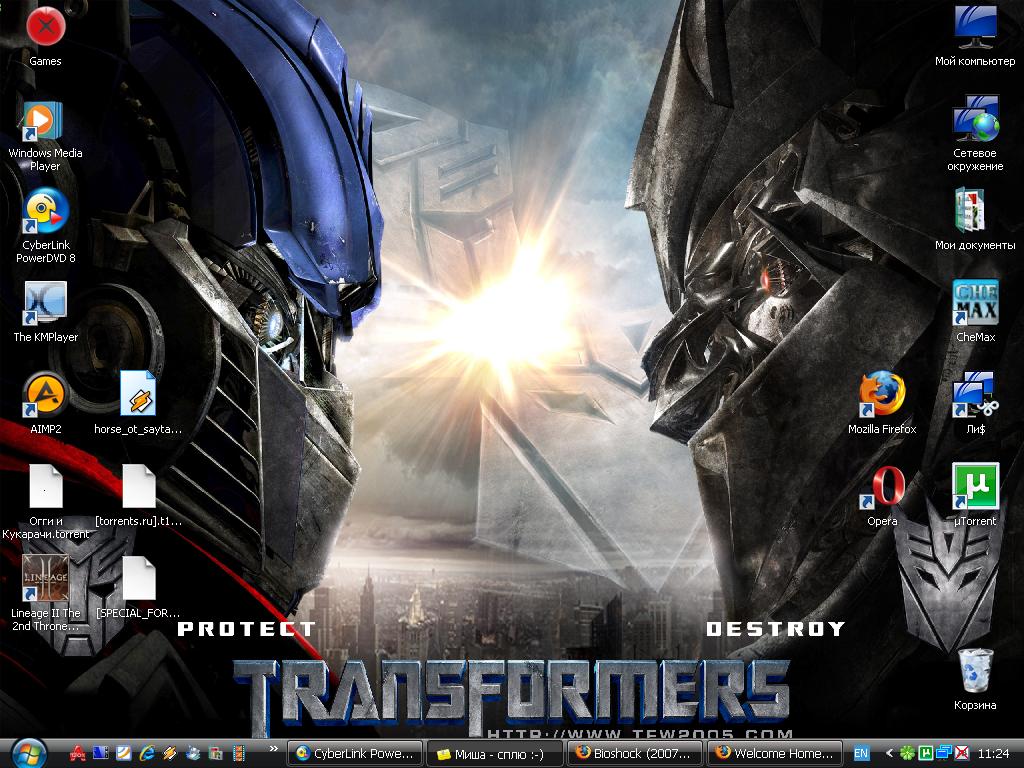Select the CheMax desktop icon
Screen dimensions: 1024x768
[975, 304]
